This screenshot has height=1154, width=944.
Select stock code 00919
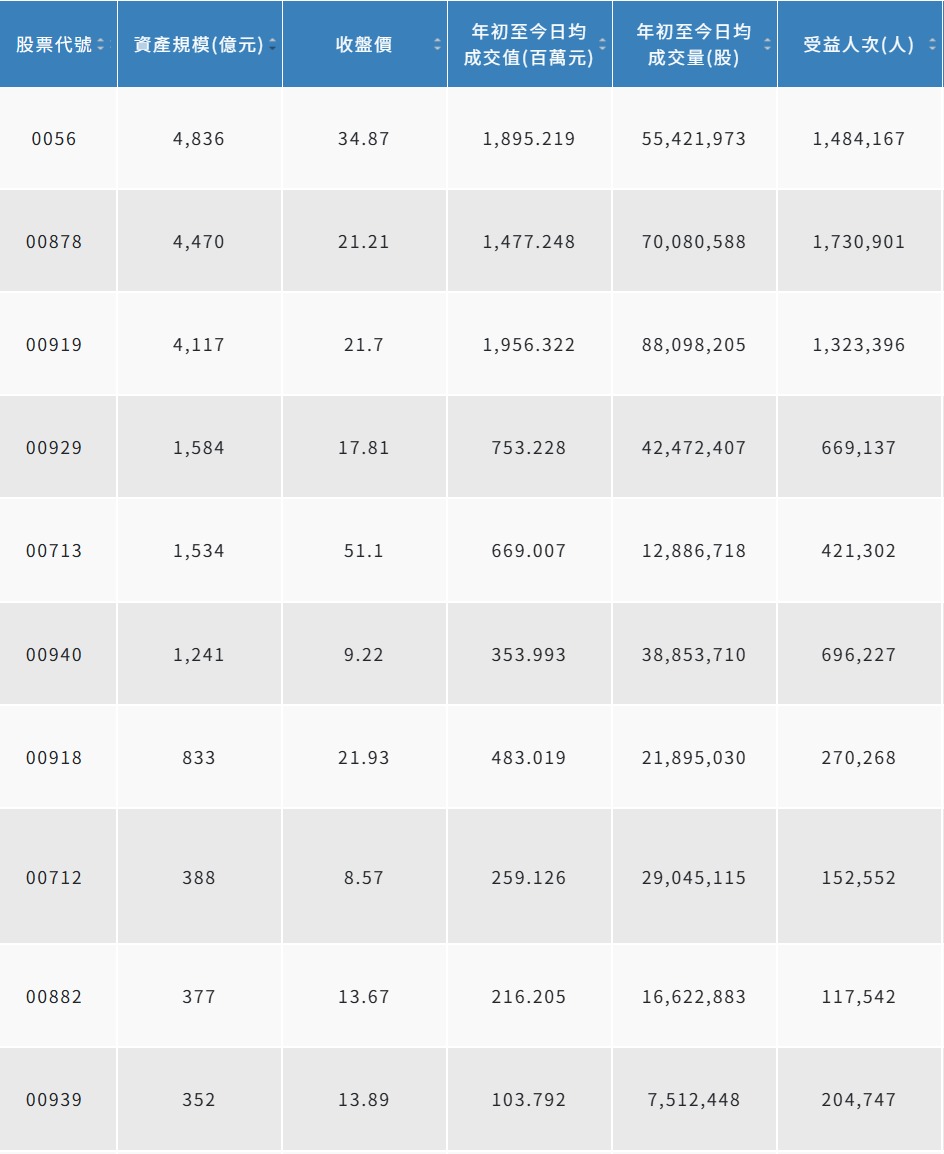pyautogui.click(x=54, y=344)
